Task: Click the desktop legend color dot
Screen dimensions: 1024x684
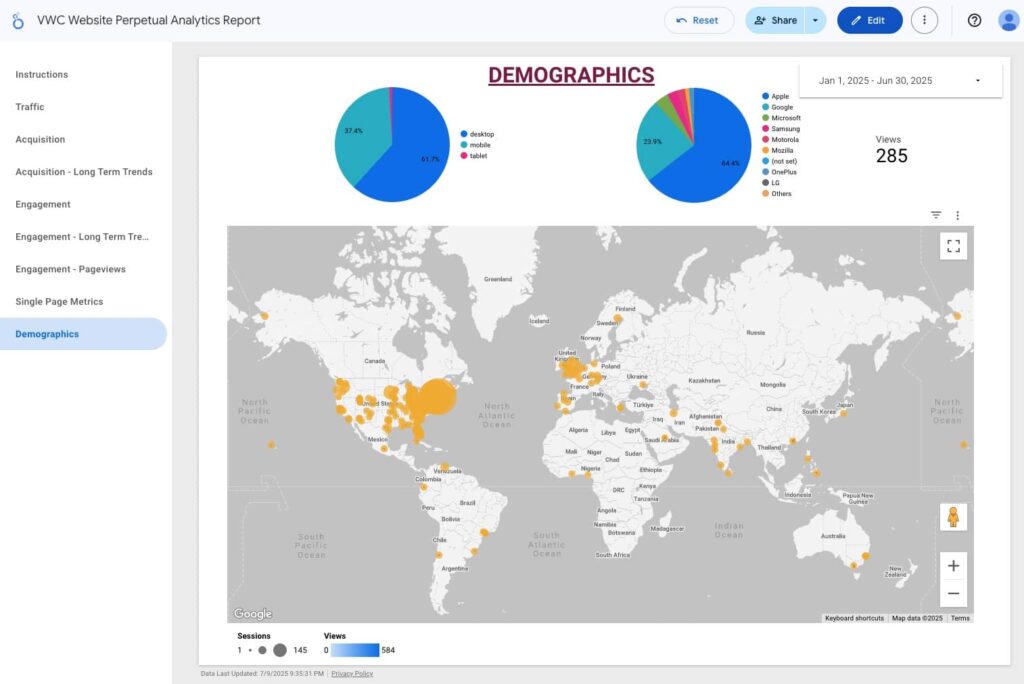Action: 464,134
